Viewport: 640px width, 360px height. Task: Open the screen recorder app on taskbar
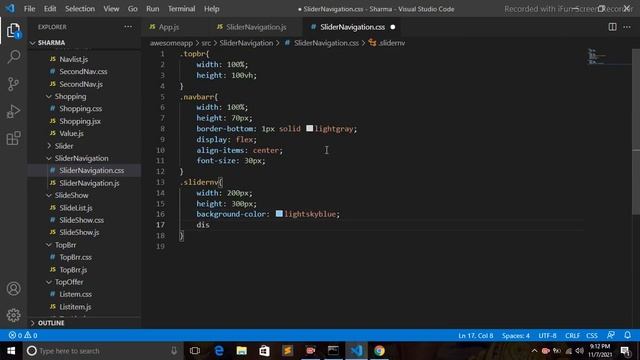[x=310, y=351]
